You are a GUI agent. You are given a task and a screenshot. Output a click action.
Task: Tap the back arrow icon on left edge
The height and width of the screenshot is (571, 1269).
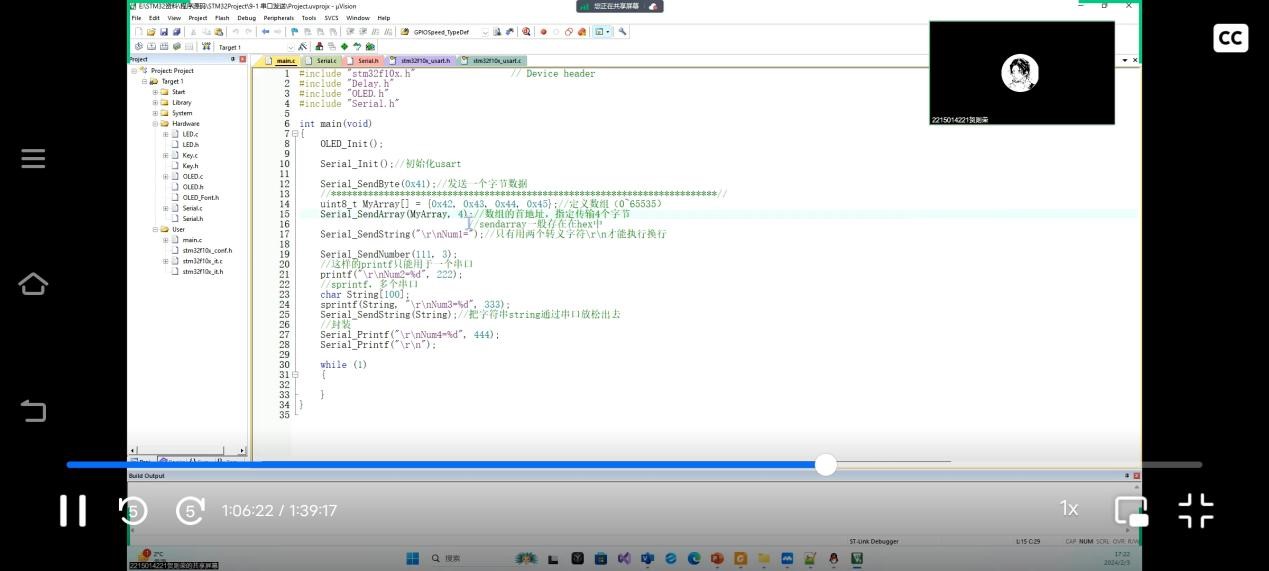tap(33, 410)
